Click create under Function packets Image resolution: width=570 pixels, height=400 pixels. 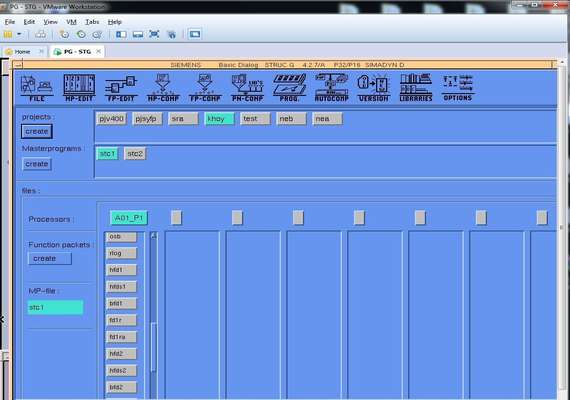tap(50, 259)
